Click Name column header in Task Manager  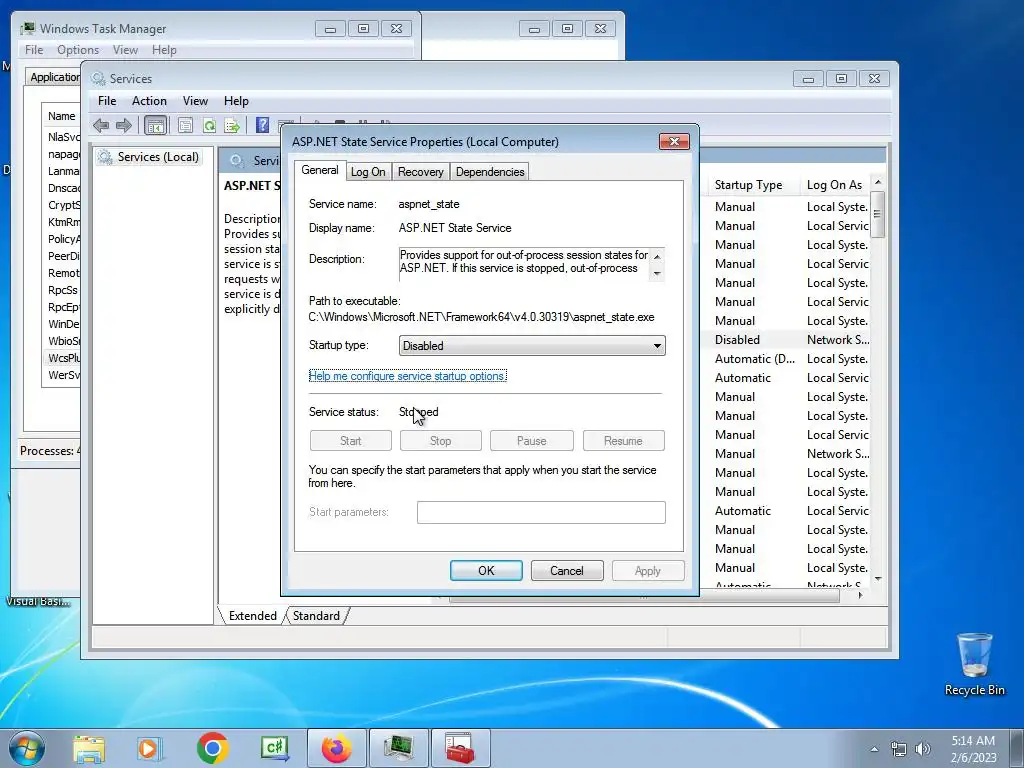pos(61,116)
